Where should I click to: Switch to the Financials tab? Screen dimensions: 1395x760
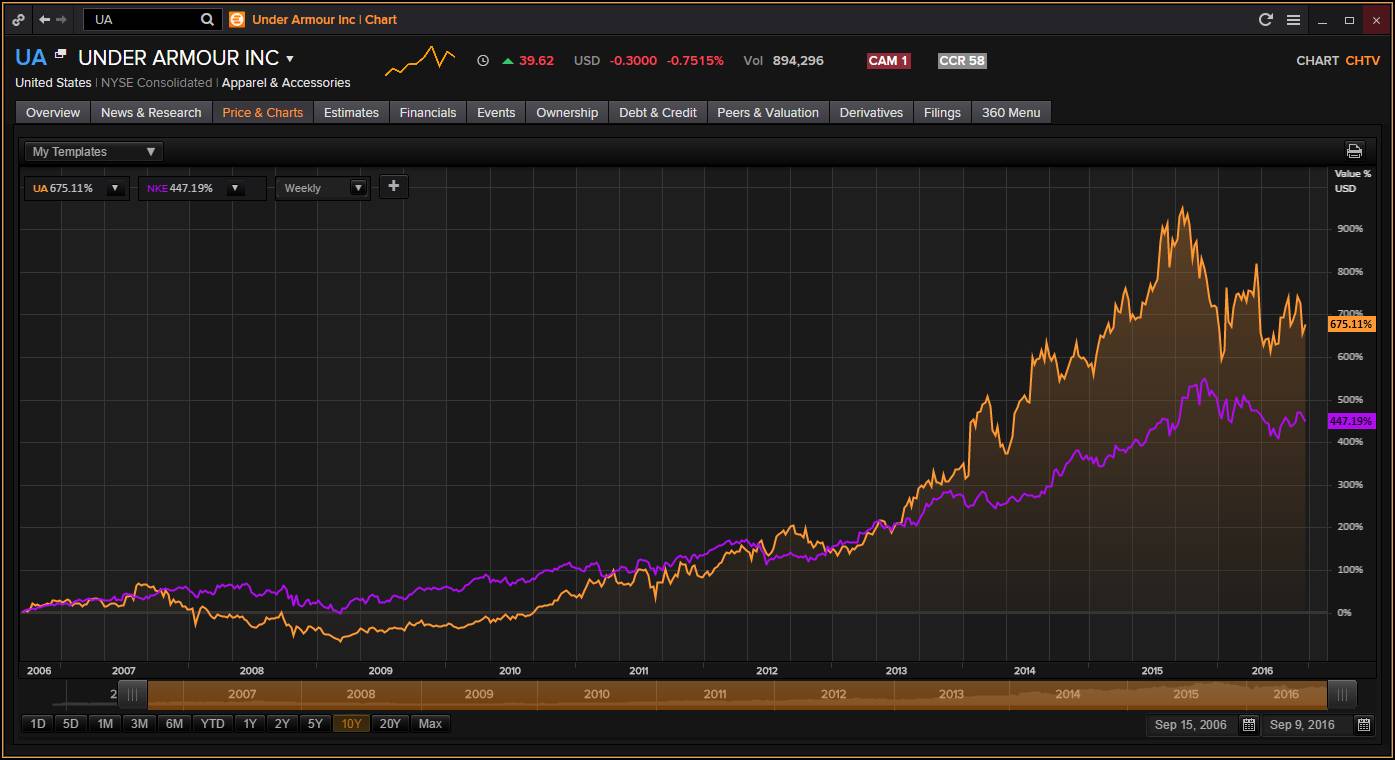427,112
